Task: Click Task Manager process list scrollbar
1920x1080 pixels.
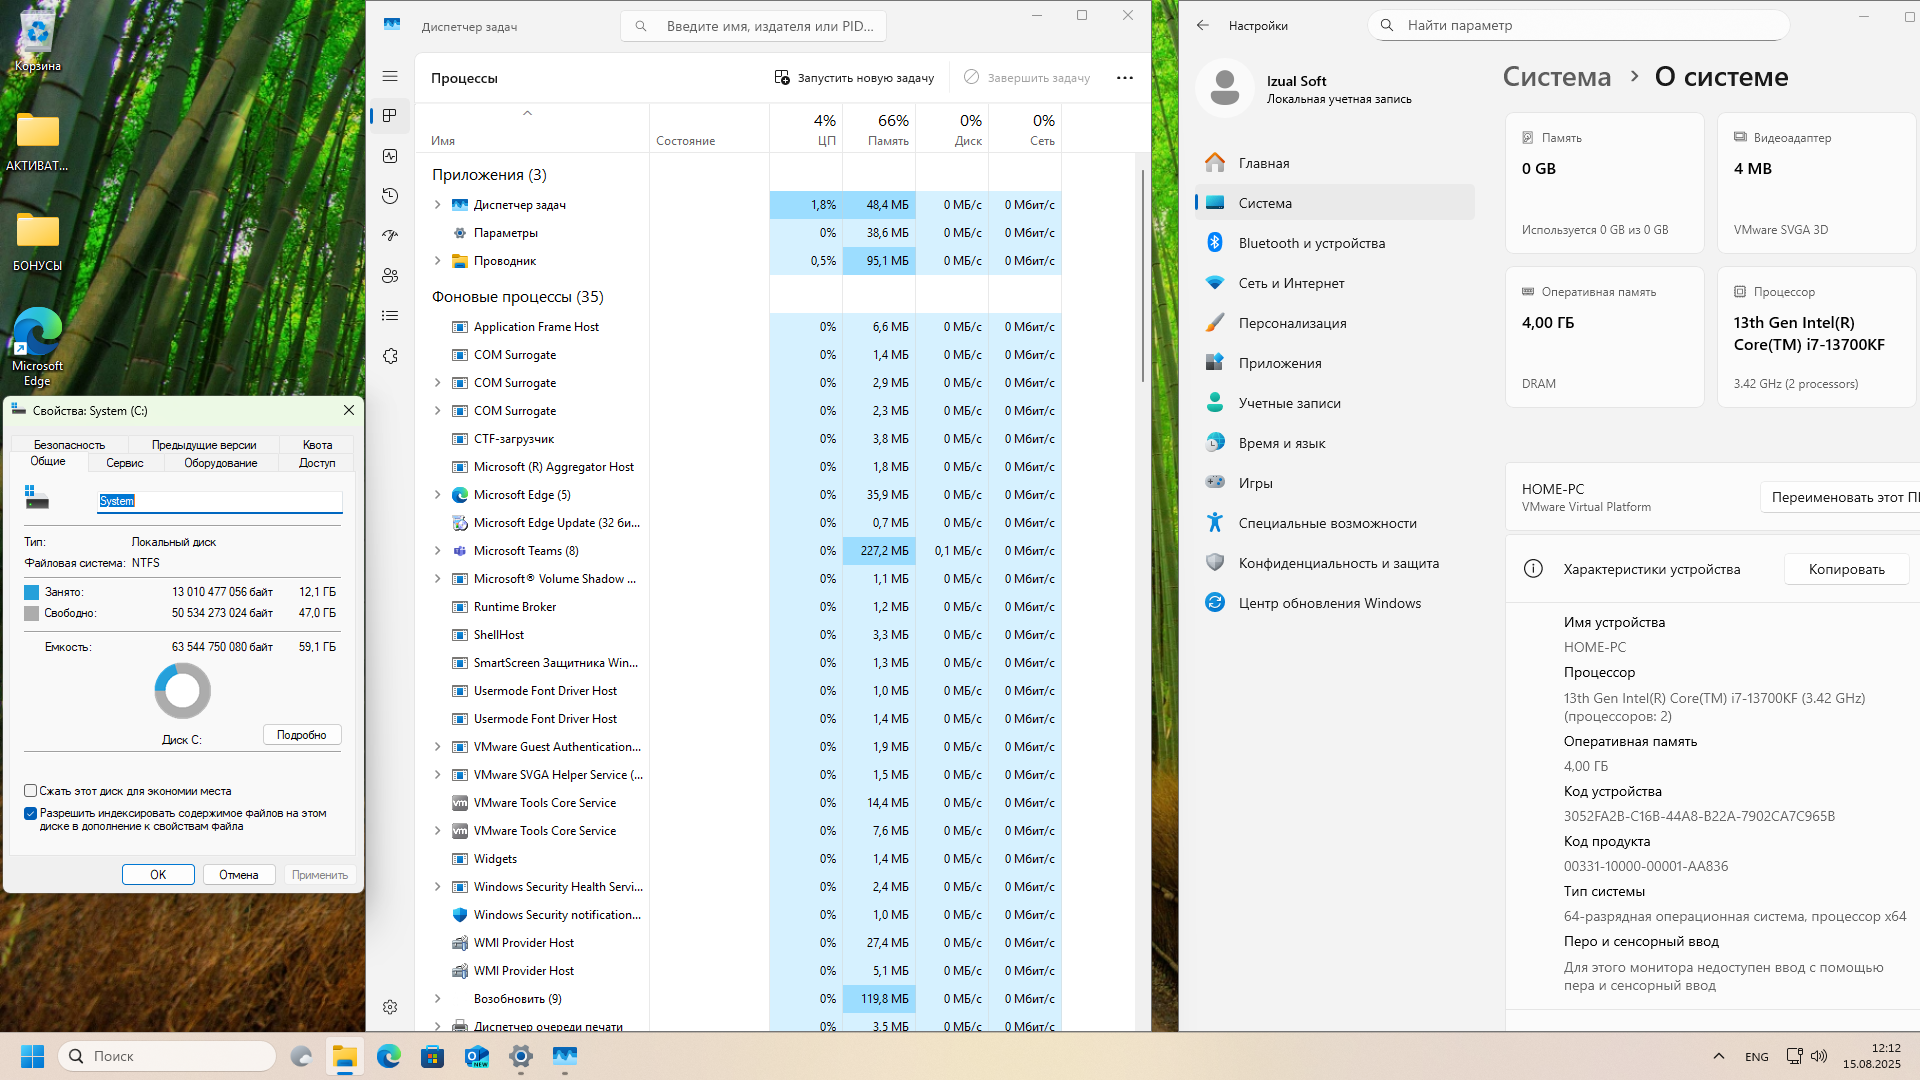Action: 1143,275
